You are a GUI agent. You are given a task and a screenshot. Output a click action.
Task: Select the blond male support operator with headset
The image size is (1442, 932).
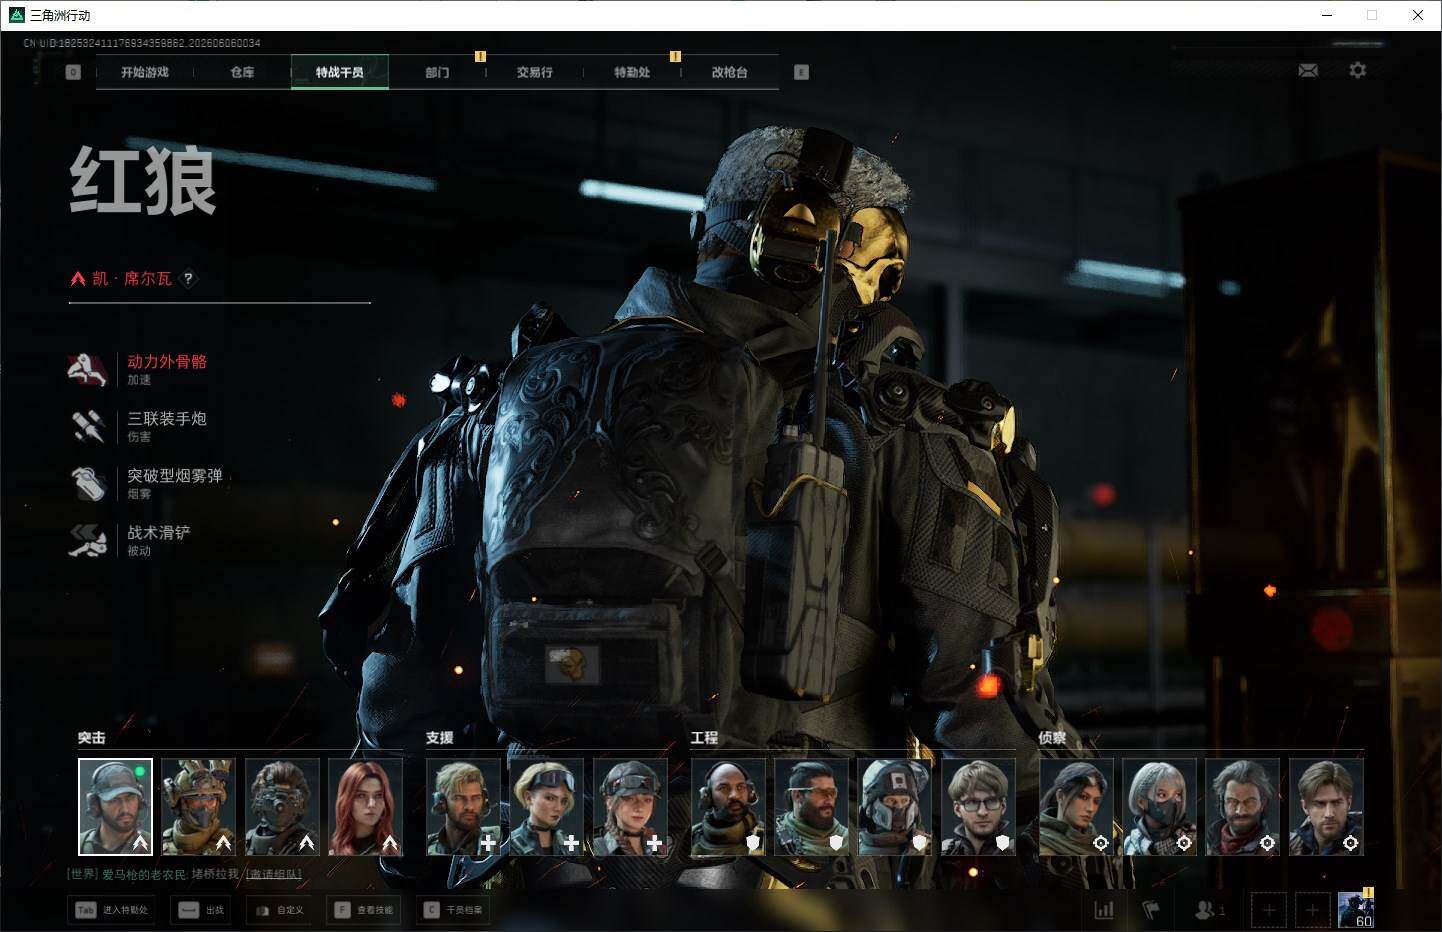click(463, 807)
